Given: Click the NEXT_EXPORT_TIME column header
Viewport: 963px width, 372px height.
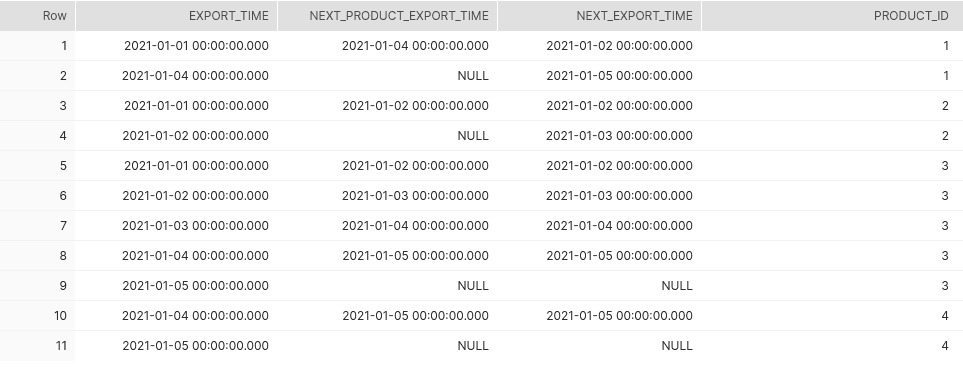Looking at the screenshot, I should pos(599,16).
